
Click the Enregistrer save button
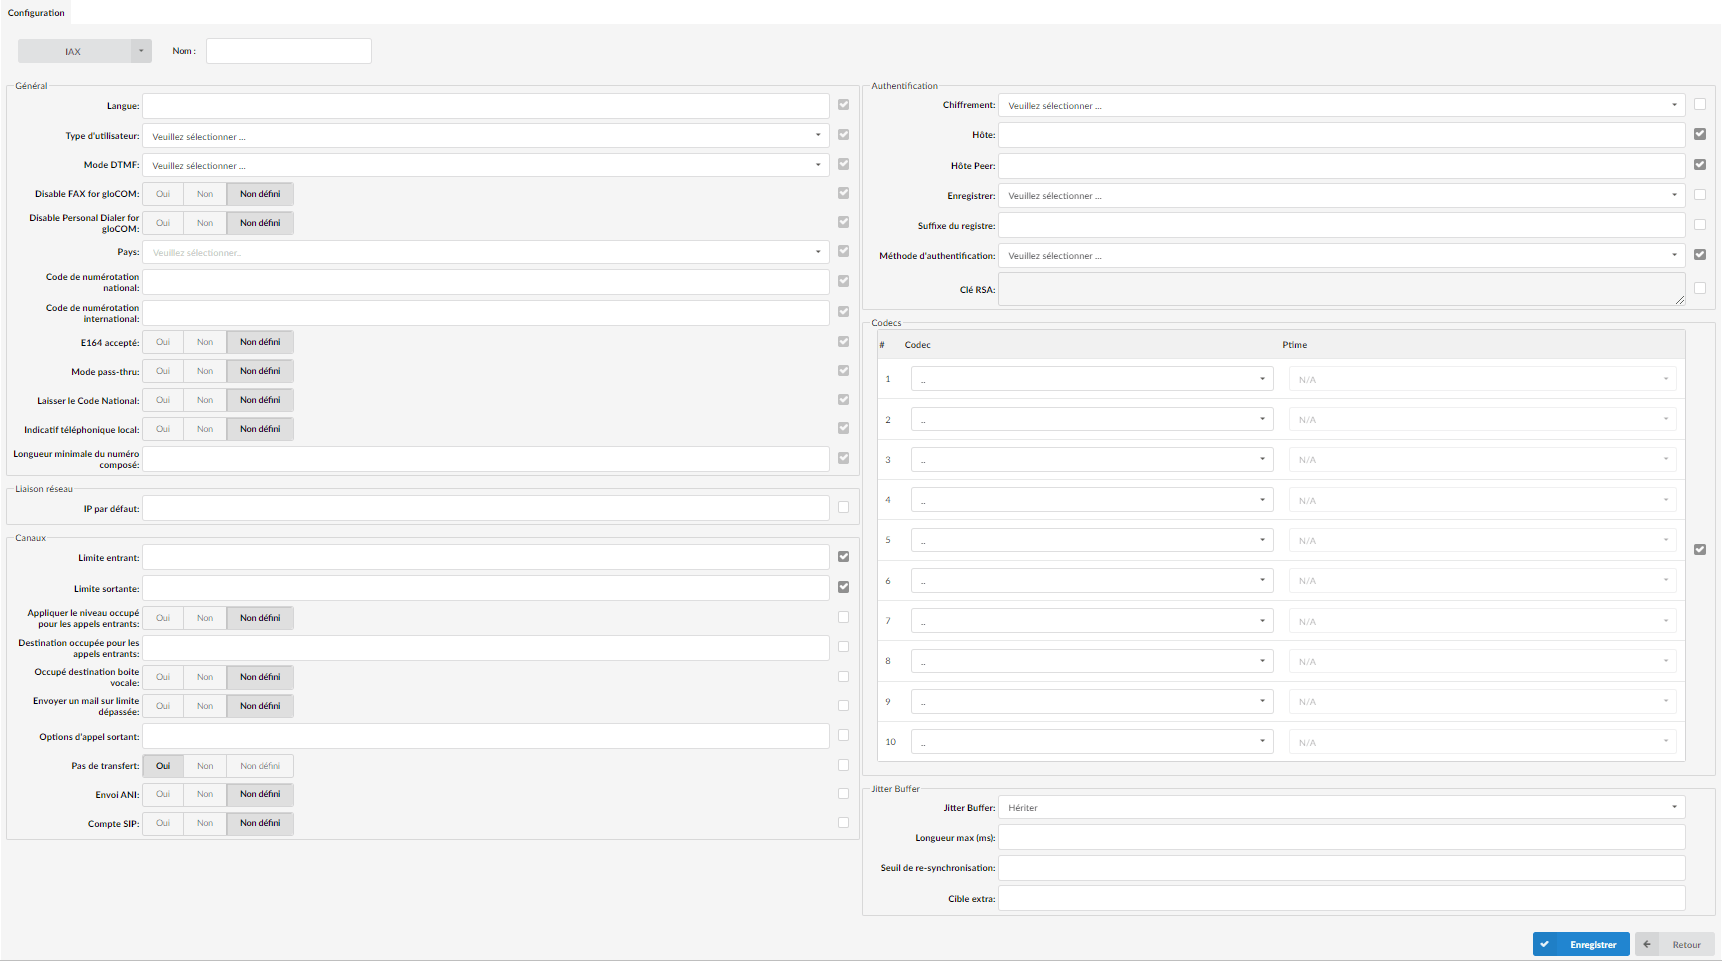tap(1581, 944)
